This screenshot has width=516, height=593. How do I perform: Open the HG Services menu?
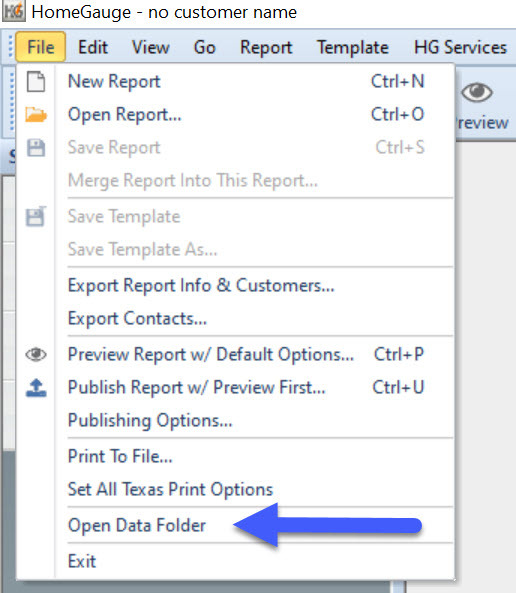click(x=460, y=47)
